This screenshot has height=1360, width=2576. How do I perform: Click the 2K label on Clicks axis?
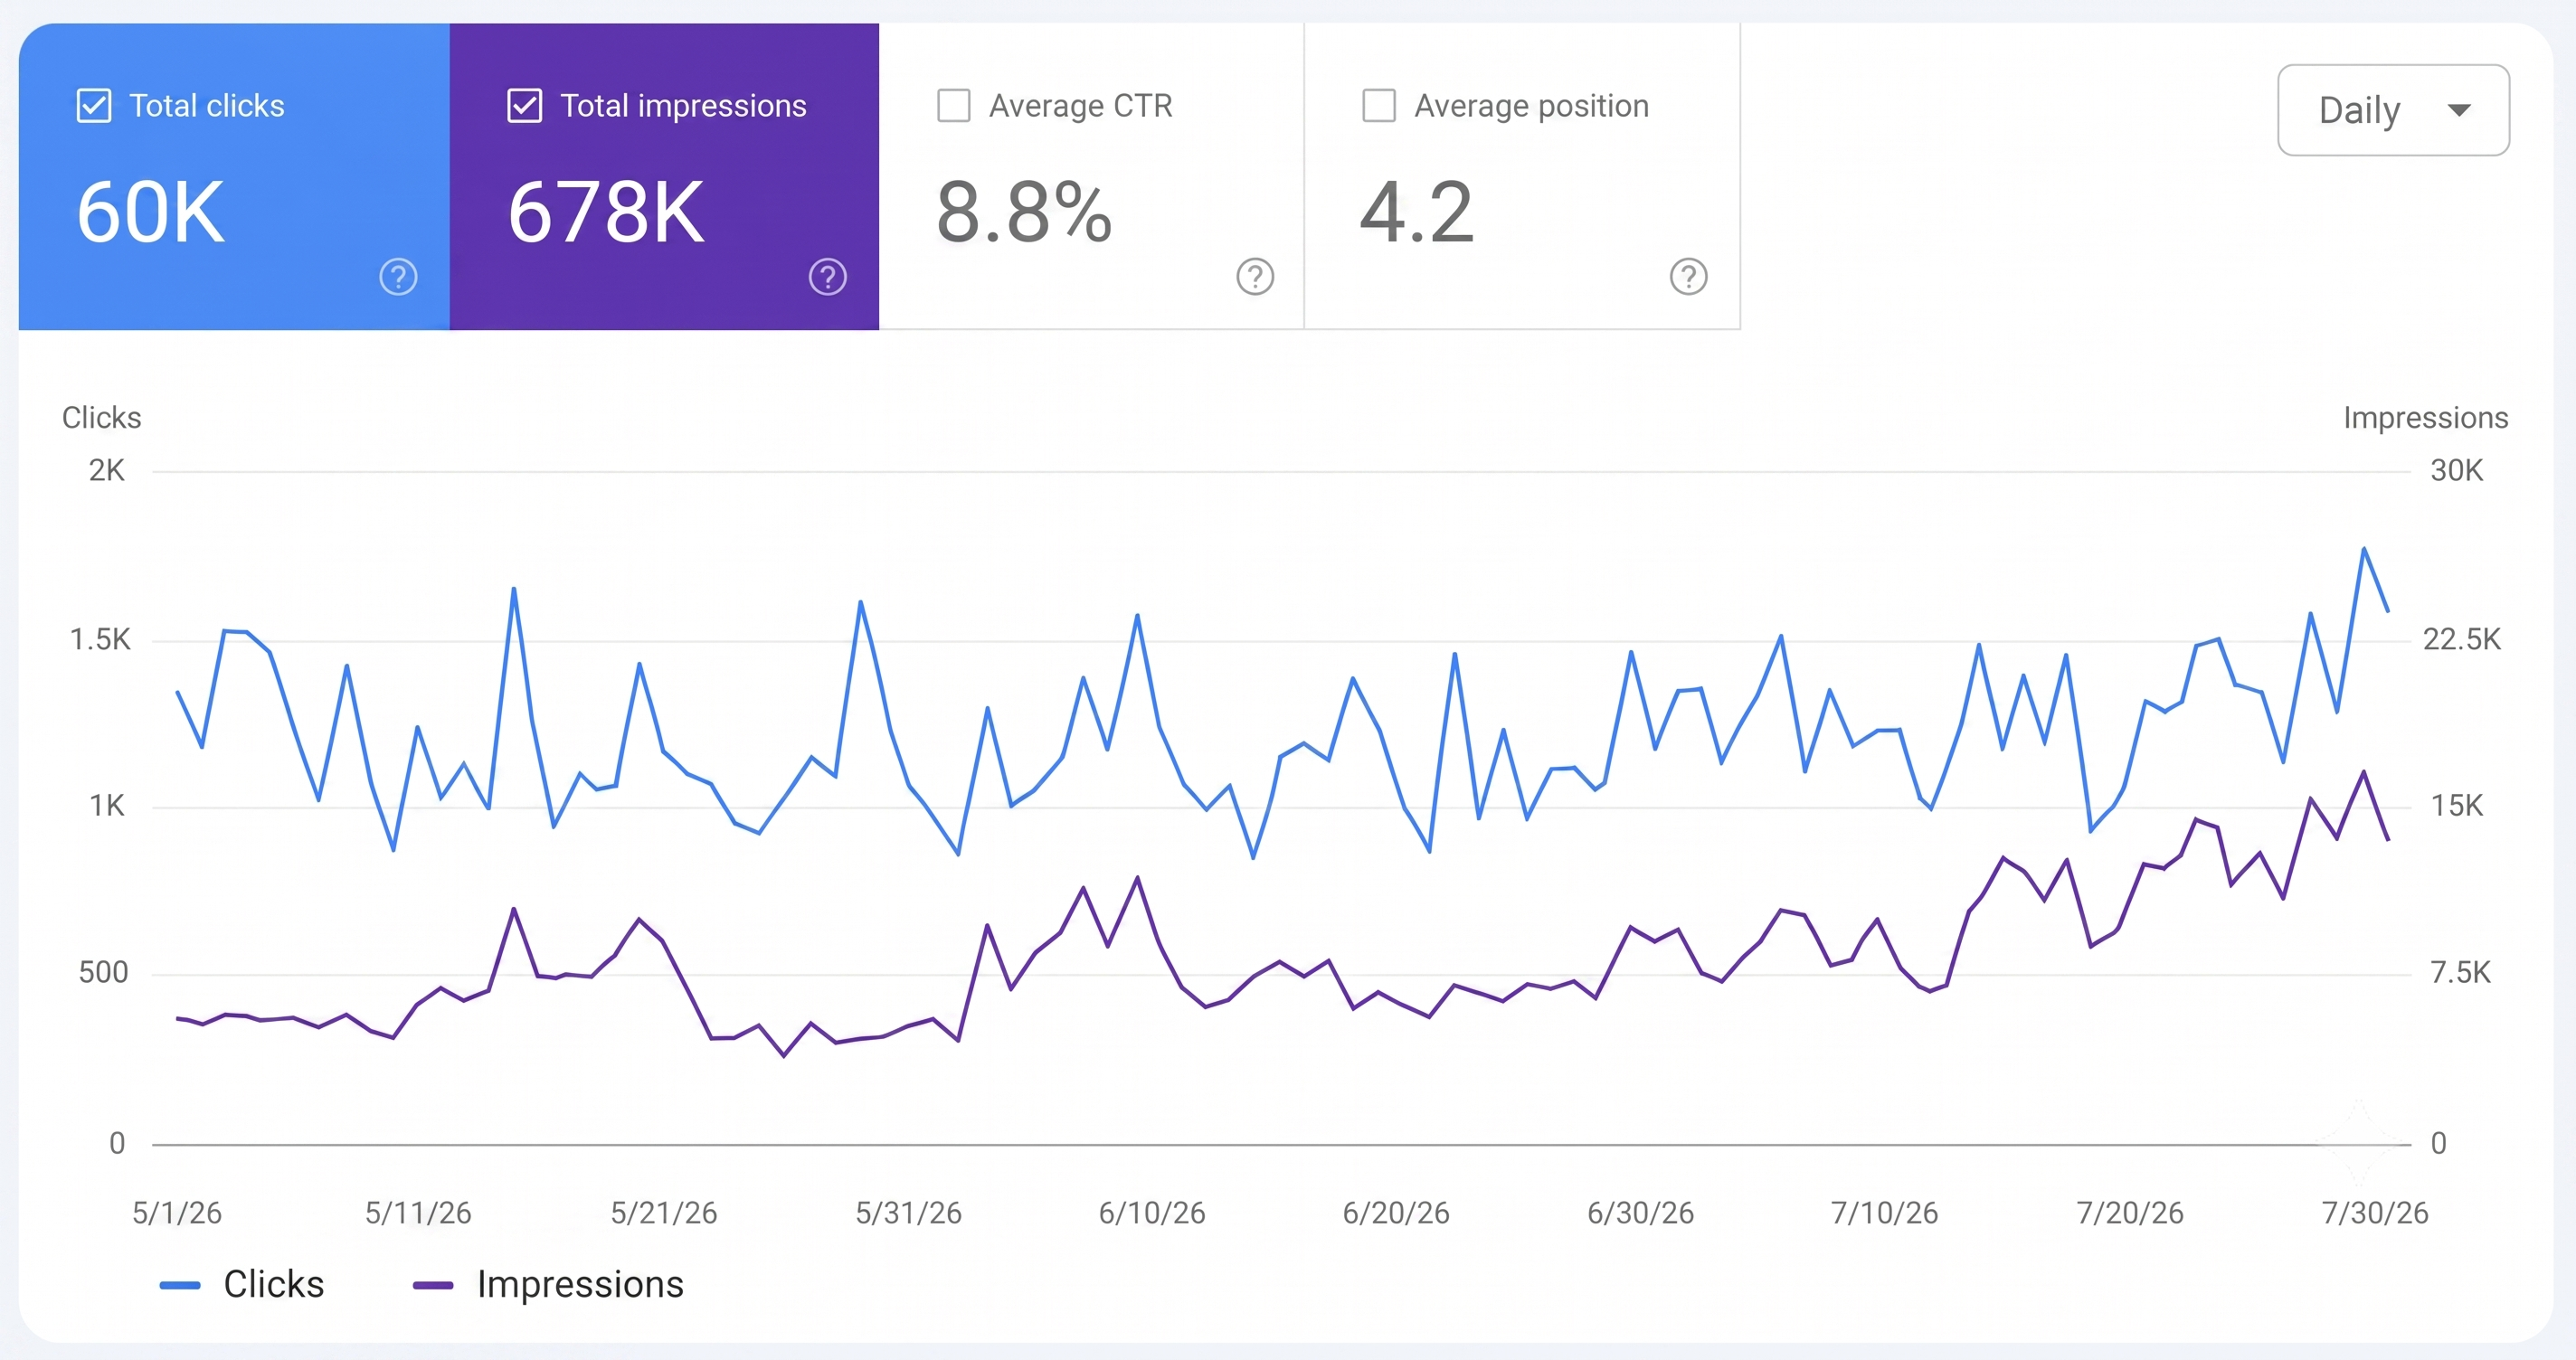point(107,470)
